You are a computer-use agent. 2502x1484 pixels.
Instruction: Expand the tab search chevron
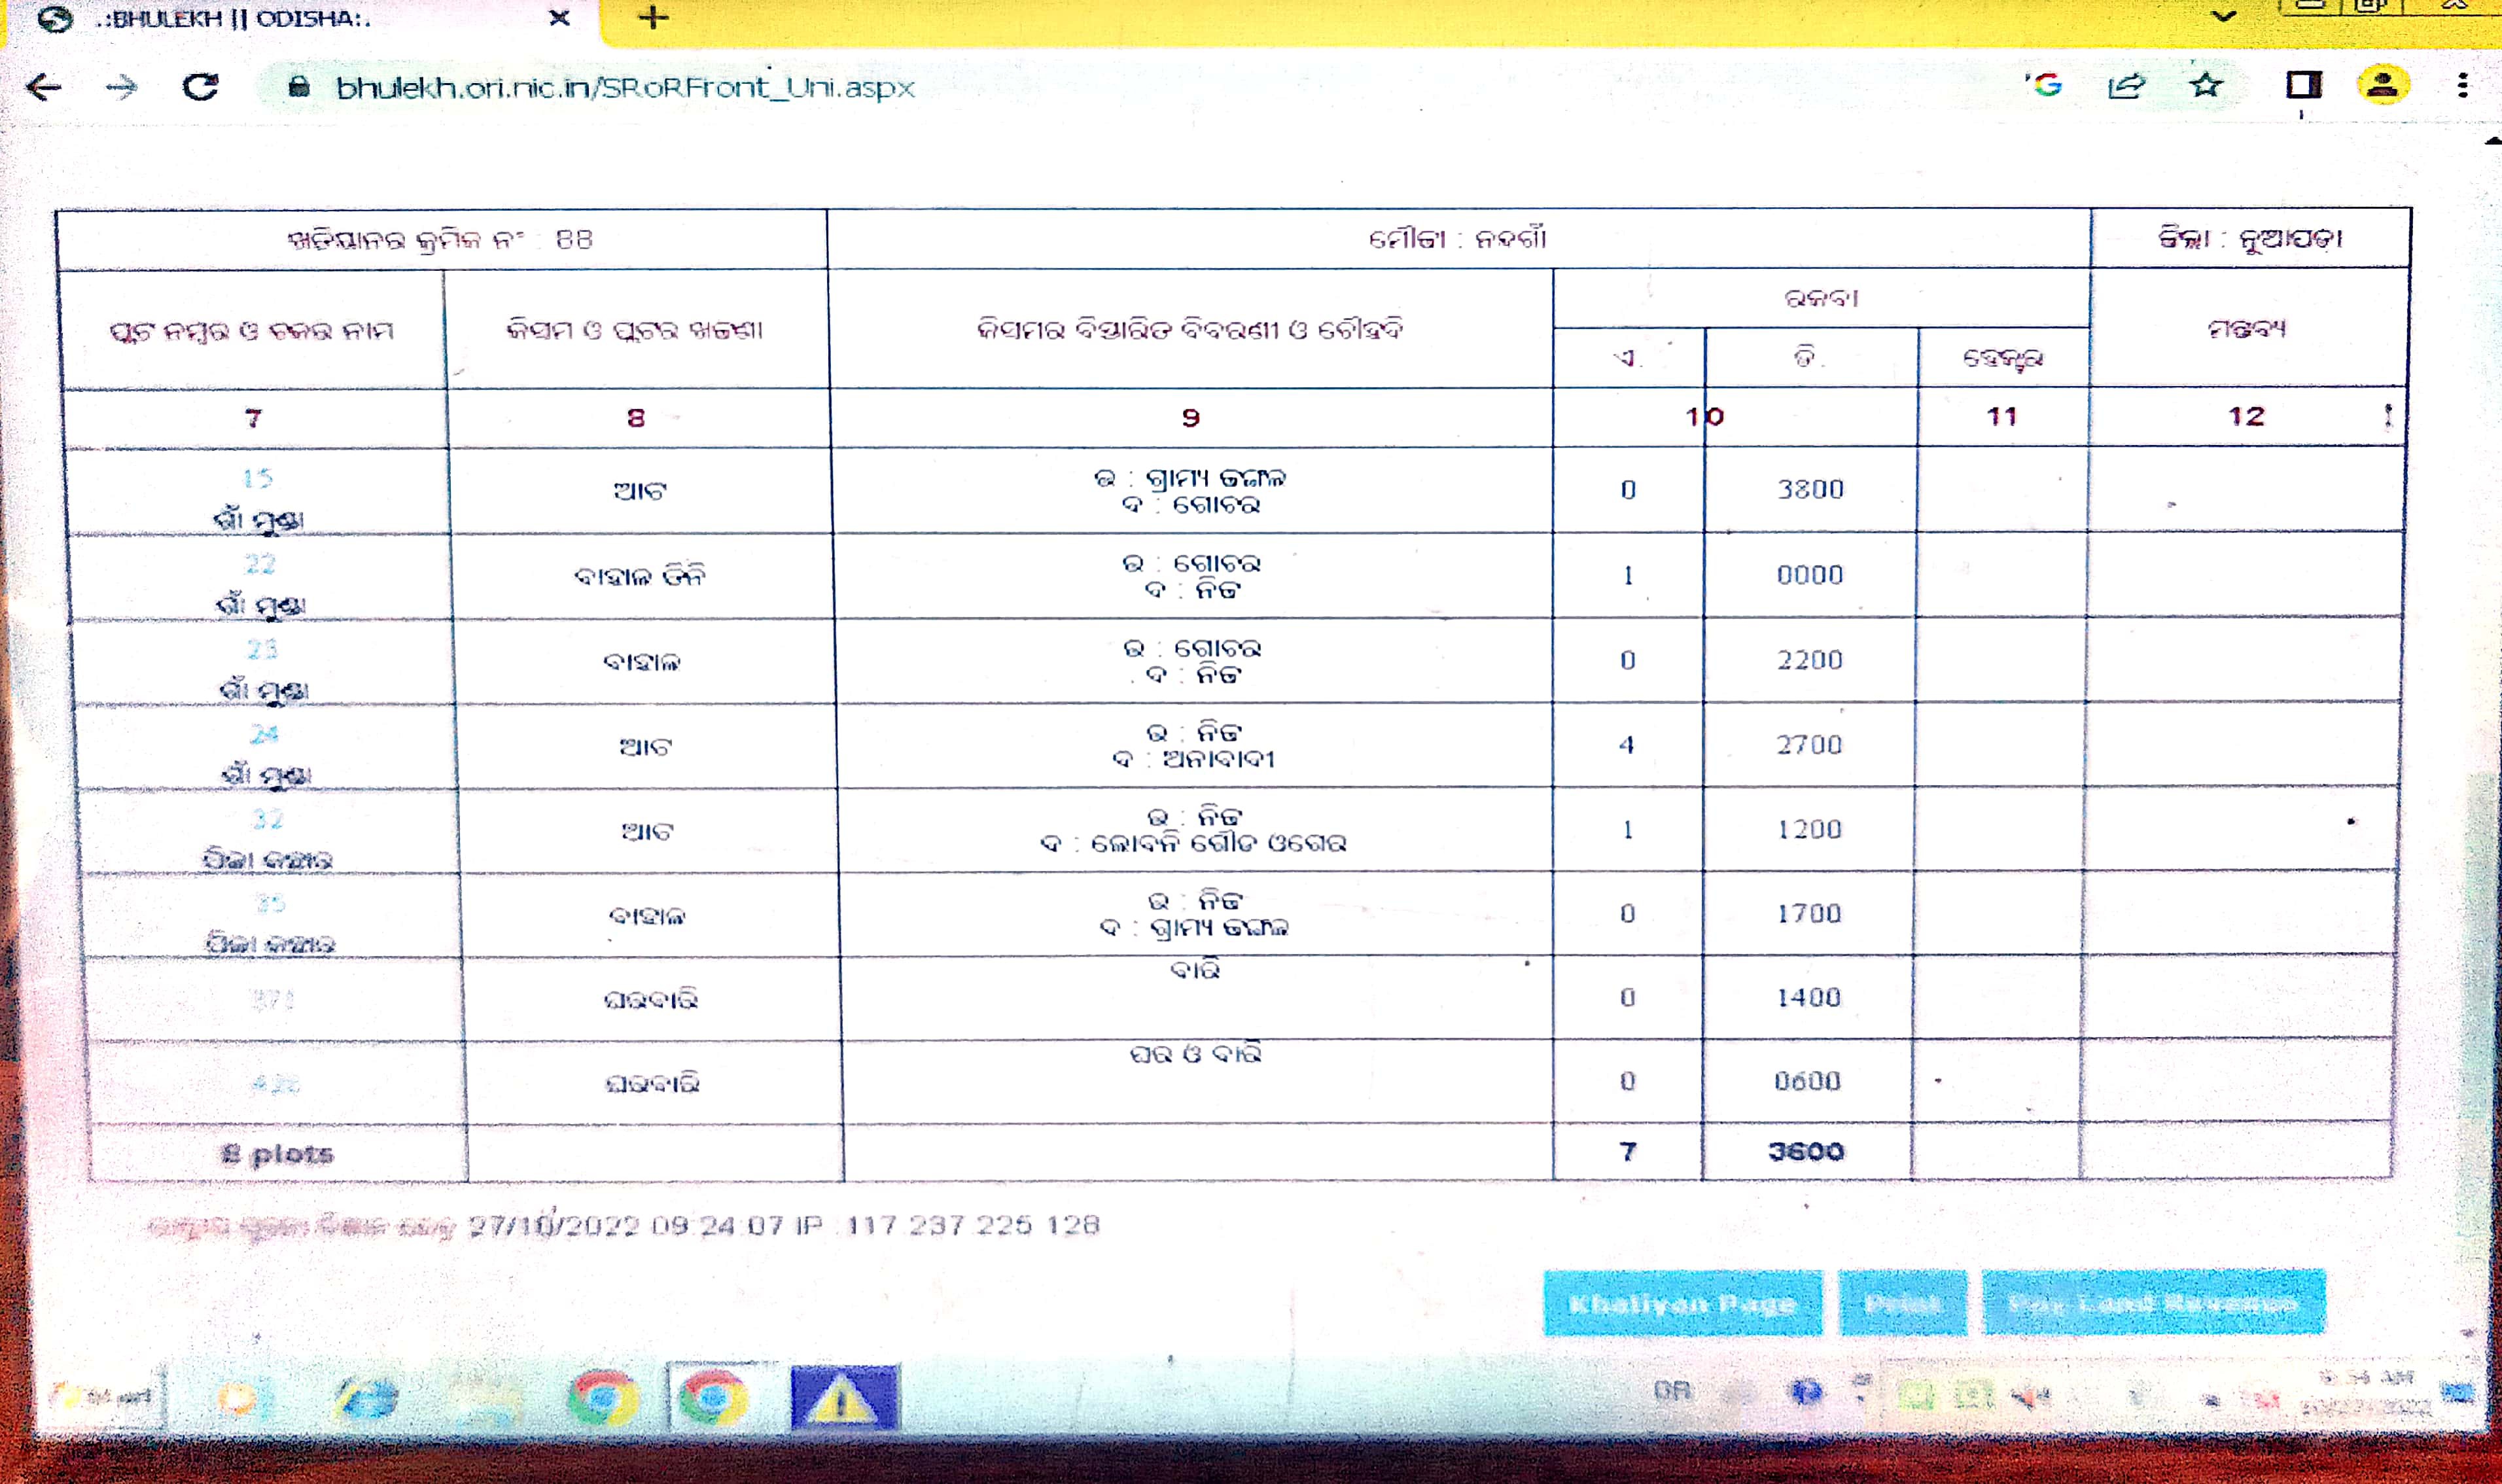click(2223, 16)
